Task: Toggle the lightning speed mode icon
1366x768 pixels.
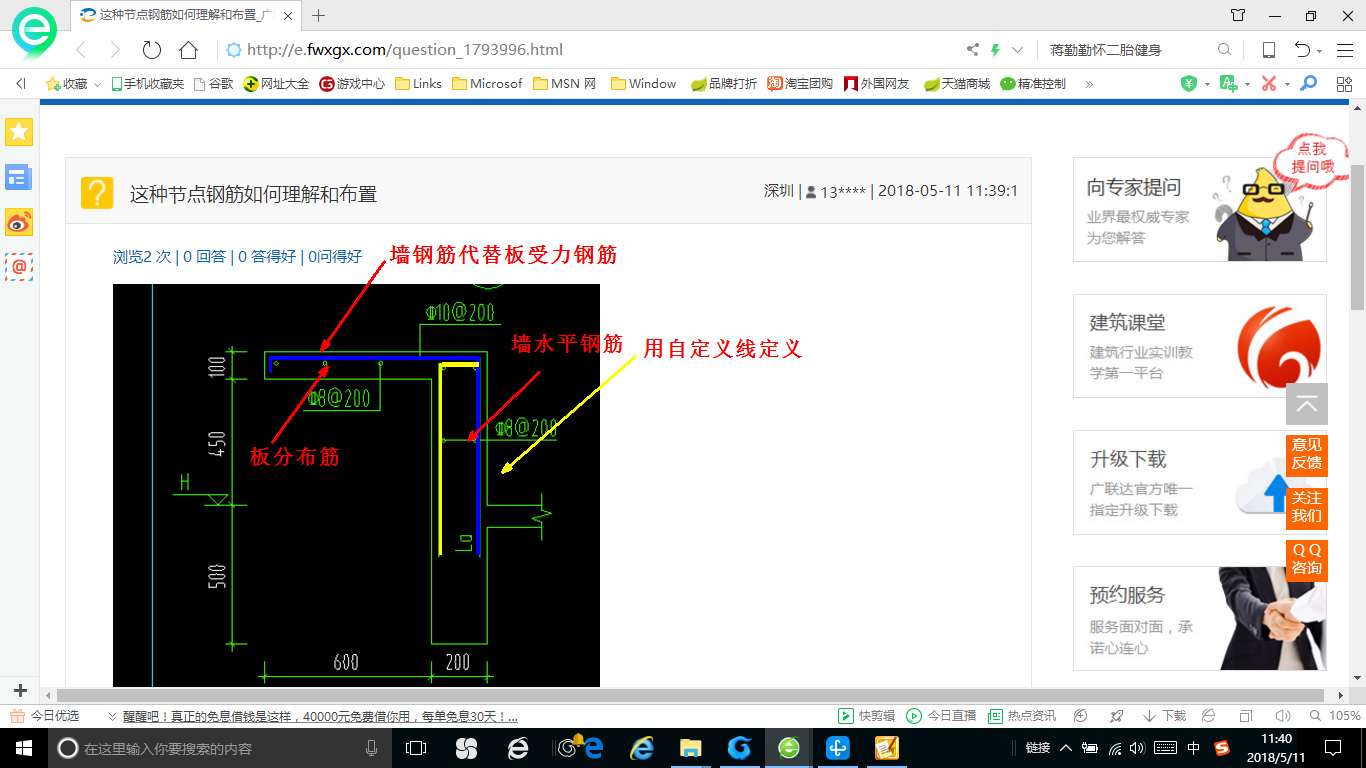Action: 995,50
